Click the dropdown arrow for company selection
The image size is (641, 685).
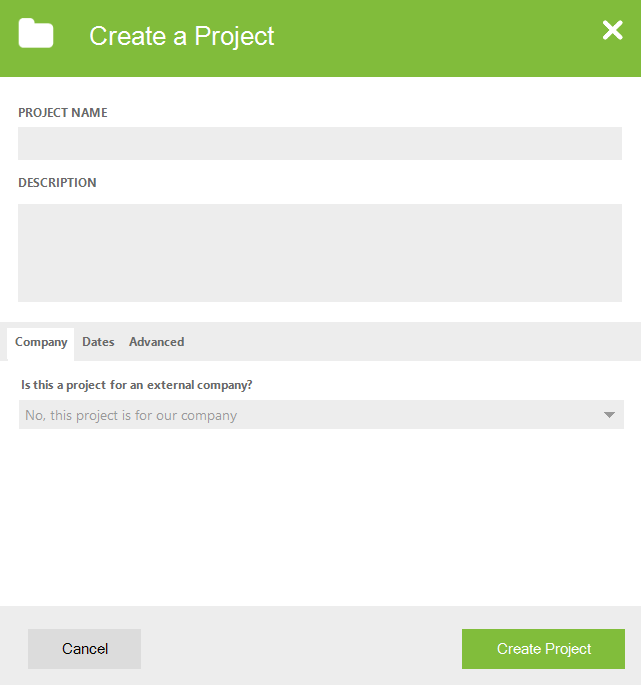[609, 415]
